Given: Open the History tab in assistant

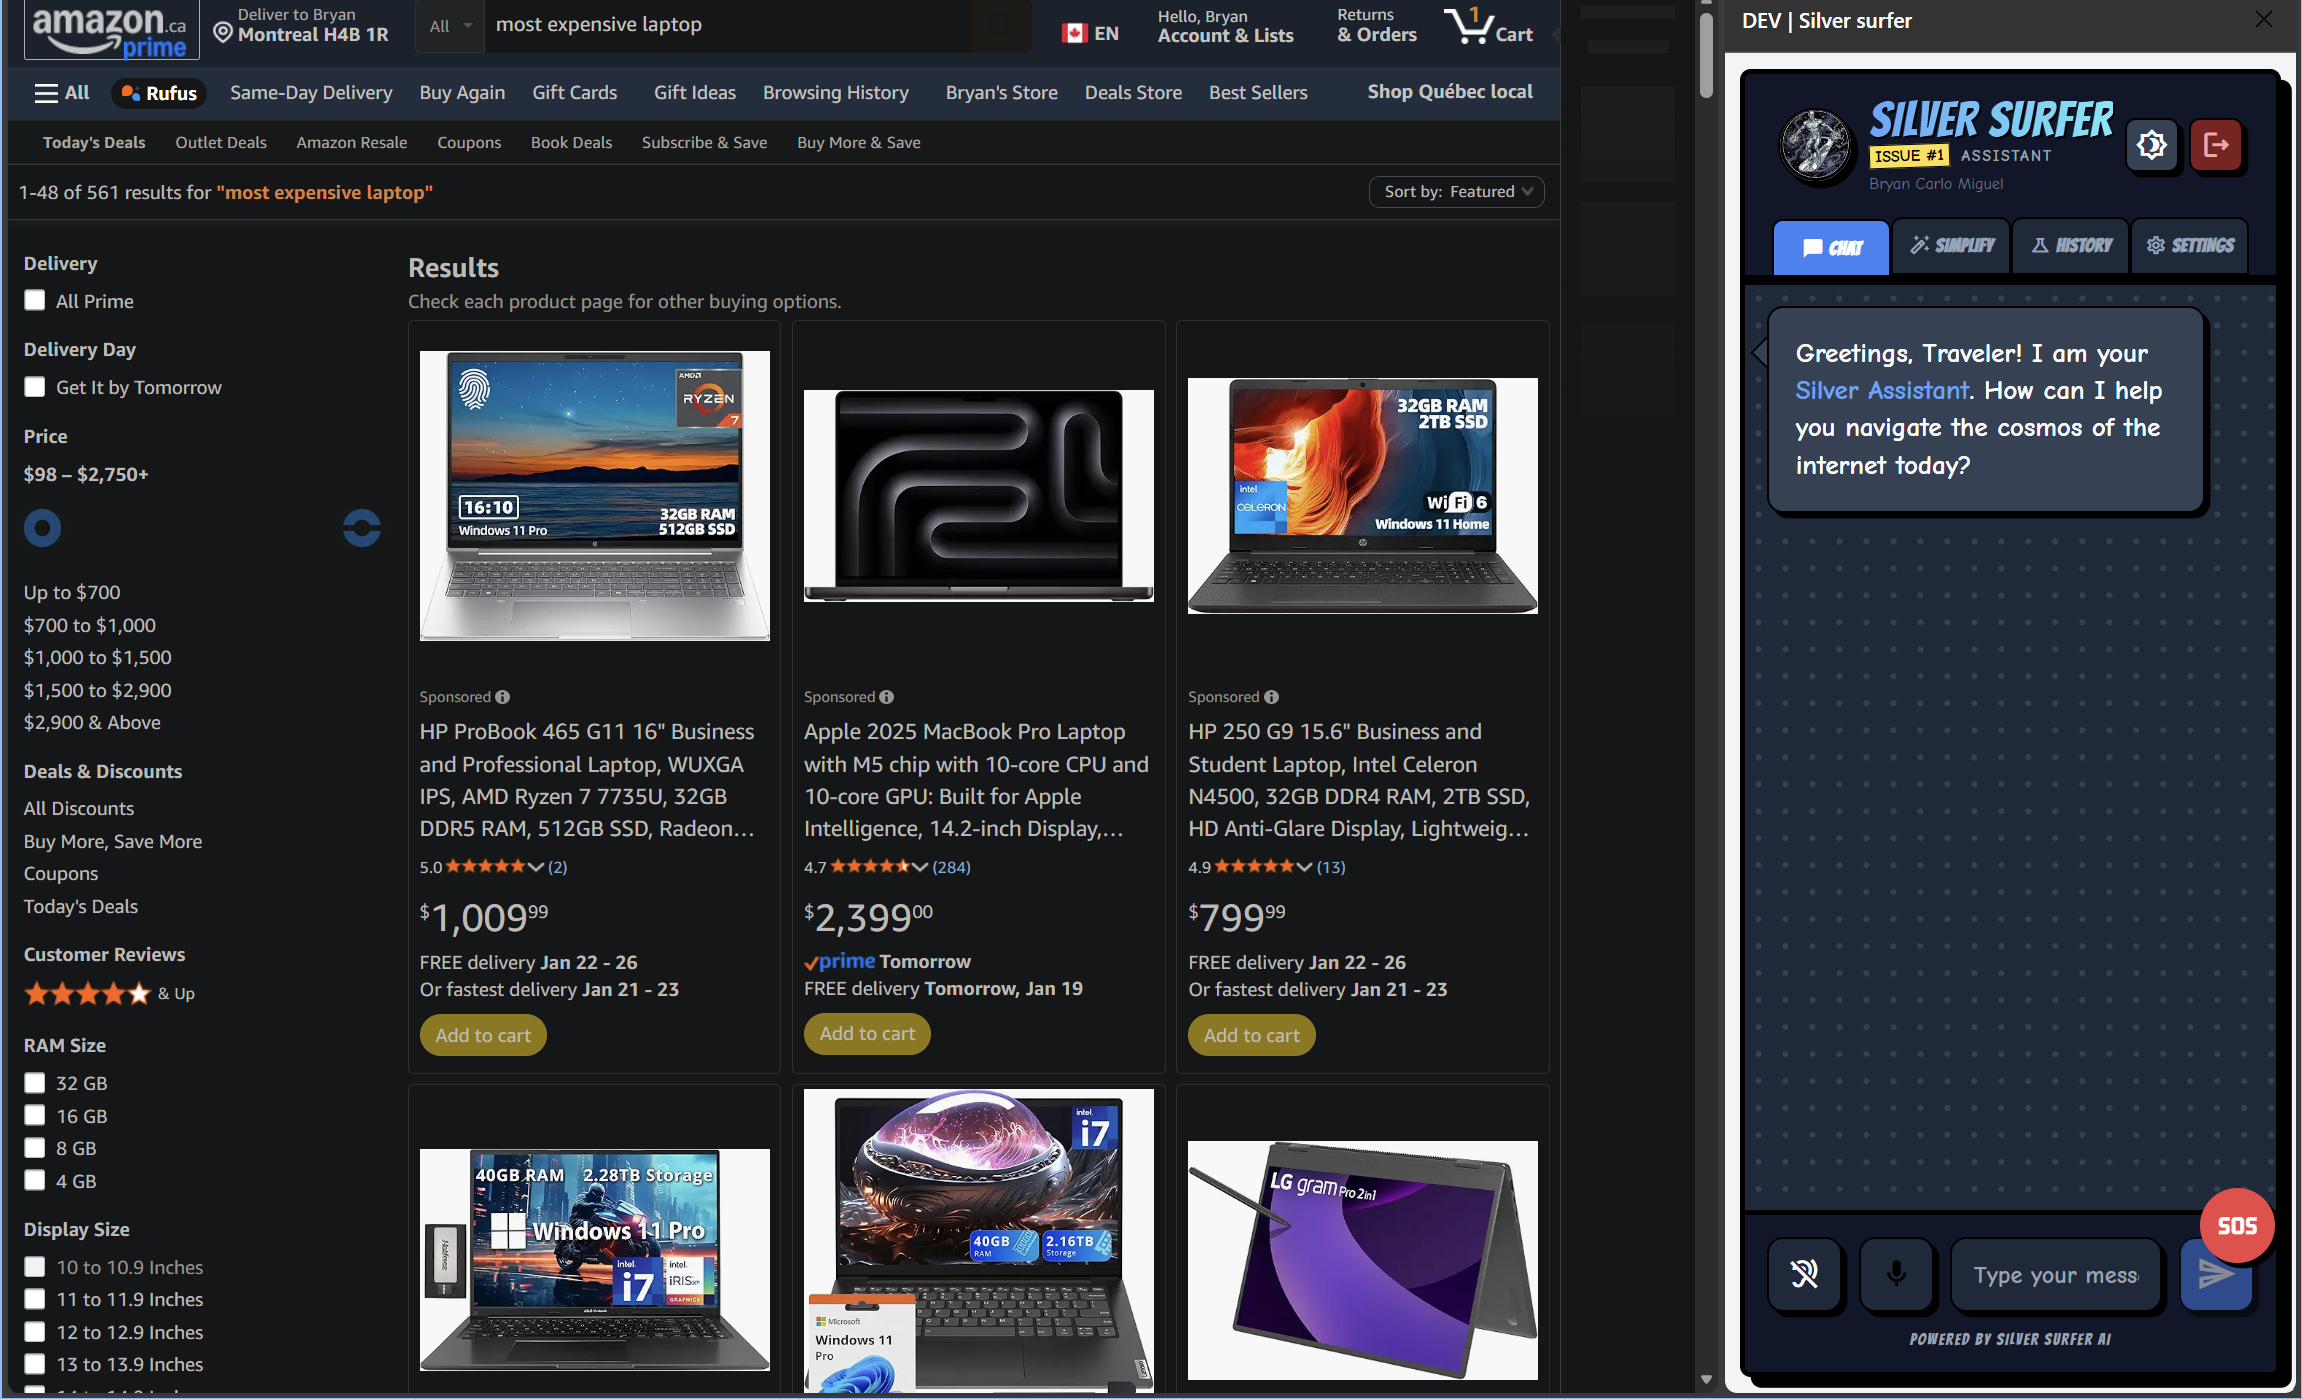Looking at the screenshot, I should (x=2071, y=246).
